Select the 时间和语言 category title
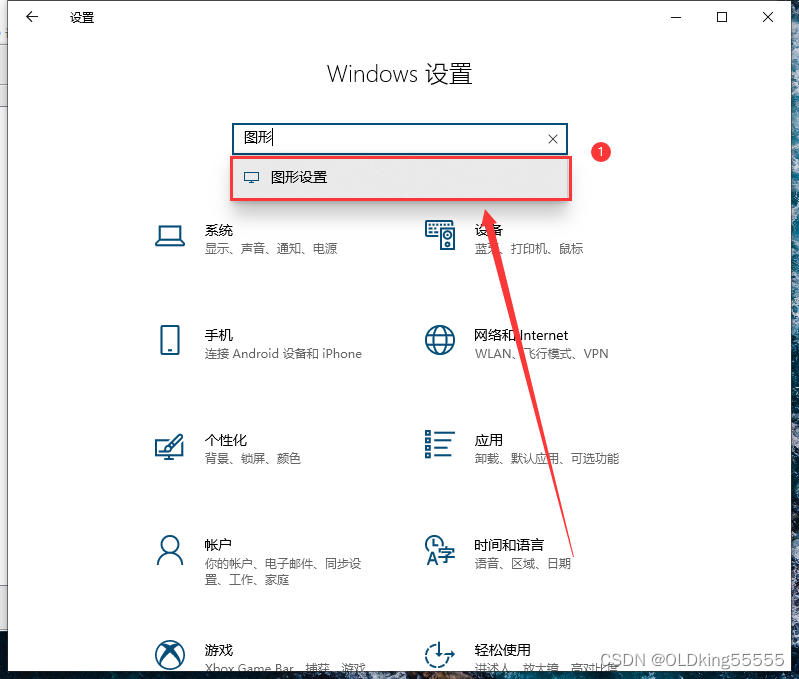The width and height of the screenshot is (799, 679). tap(509, 545)
